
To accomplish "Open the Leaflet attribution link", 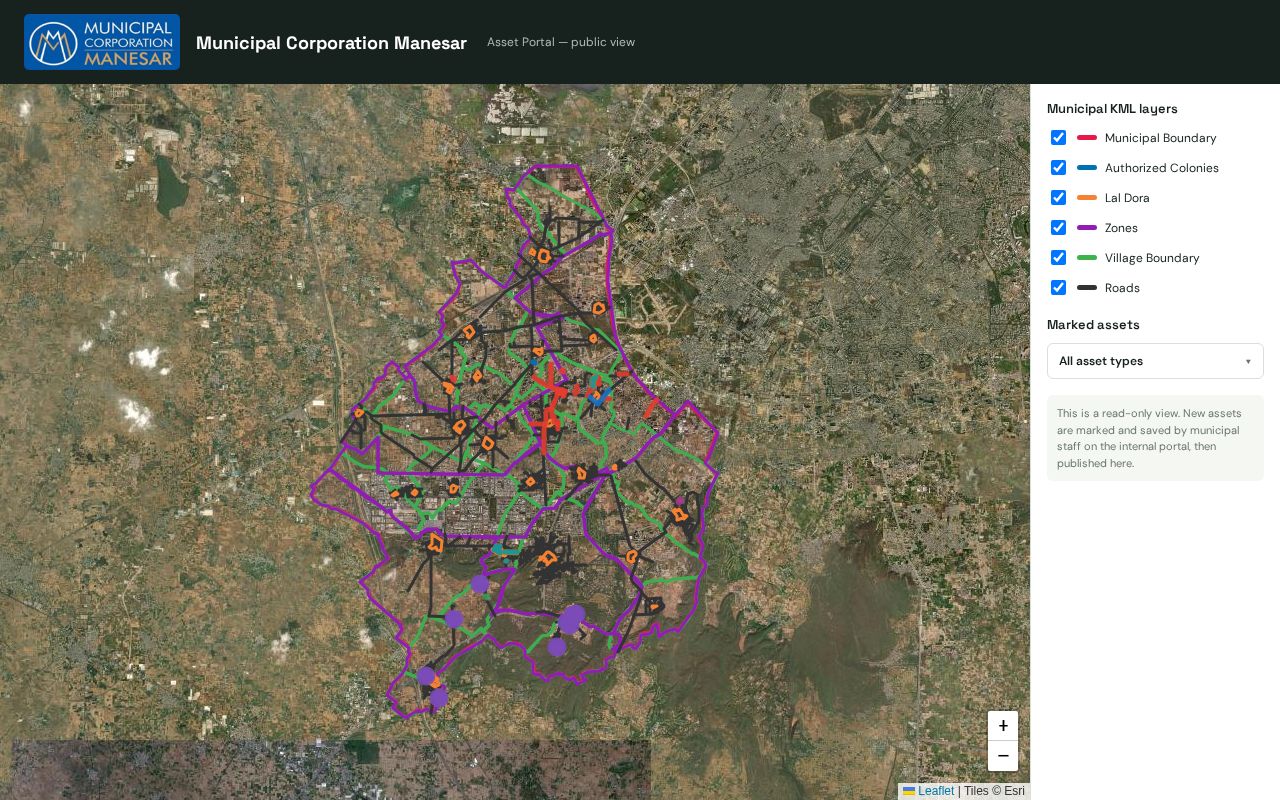I will [x=928, y=791].
